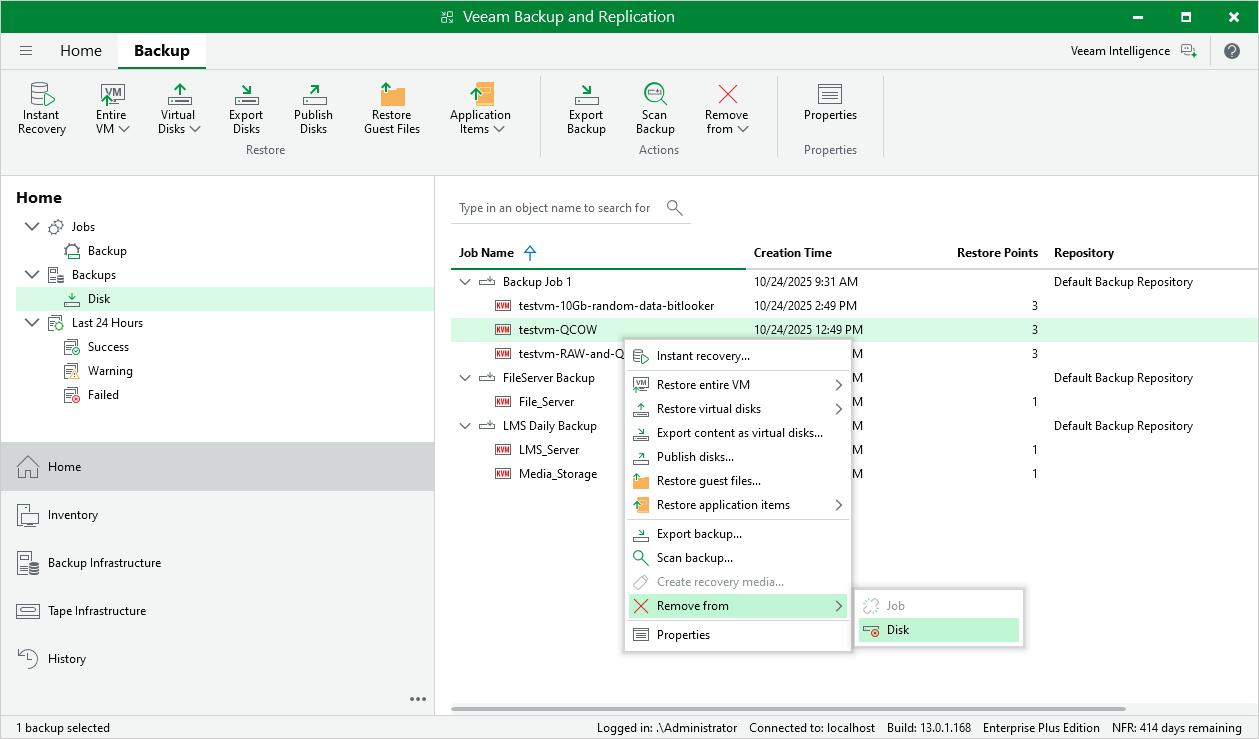Sort by Creation Time column header

click(793, 253)
